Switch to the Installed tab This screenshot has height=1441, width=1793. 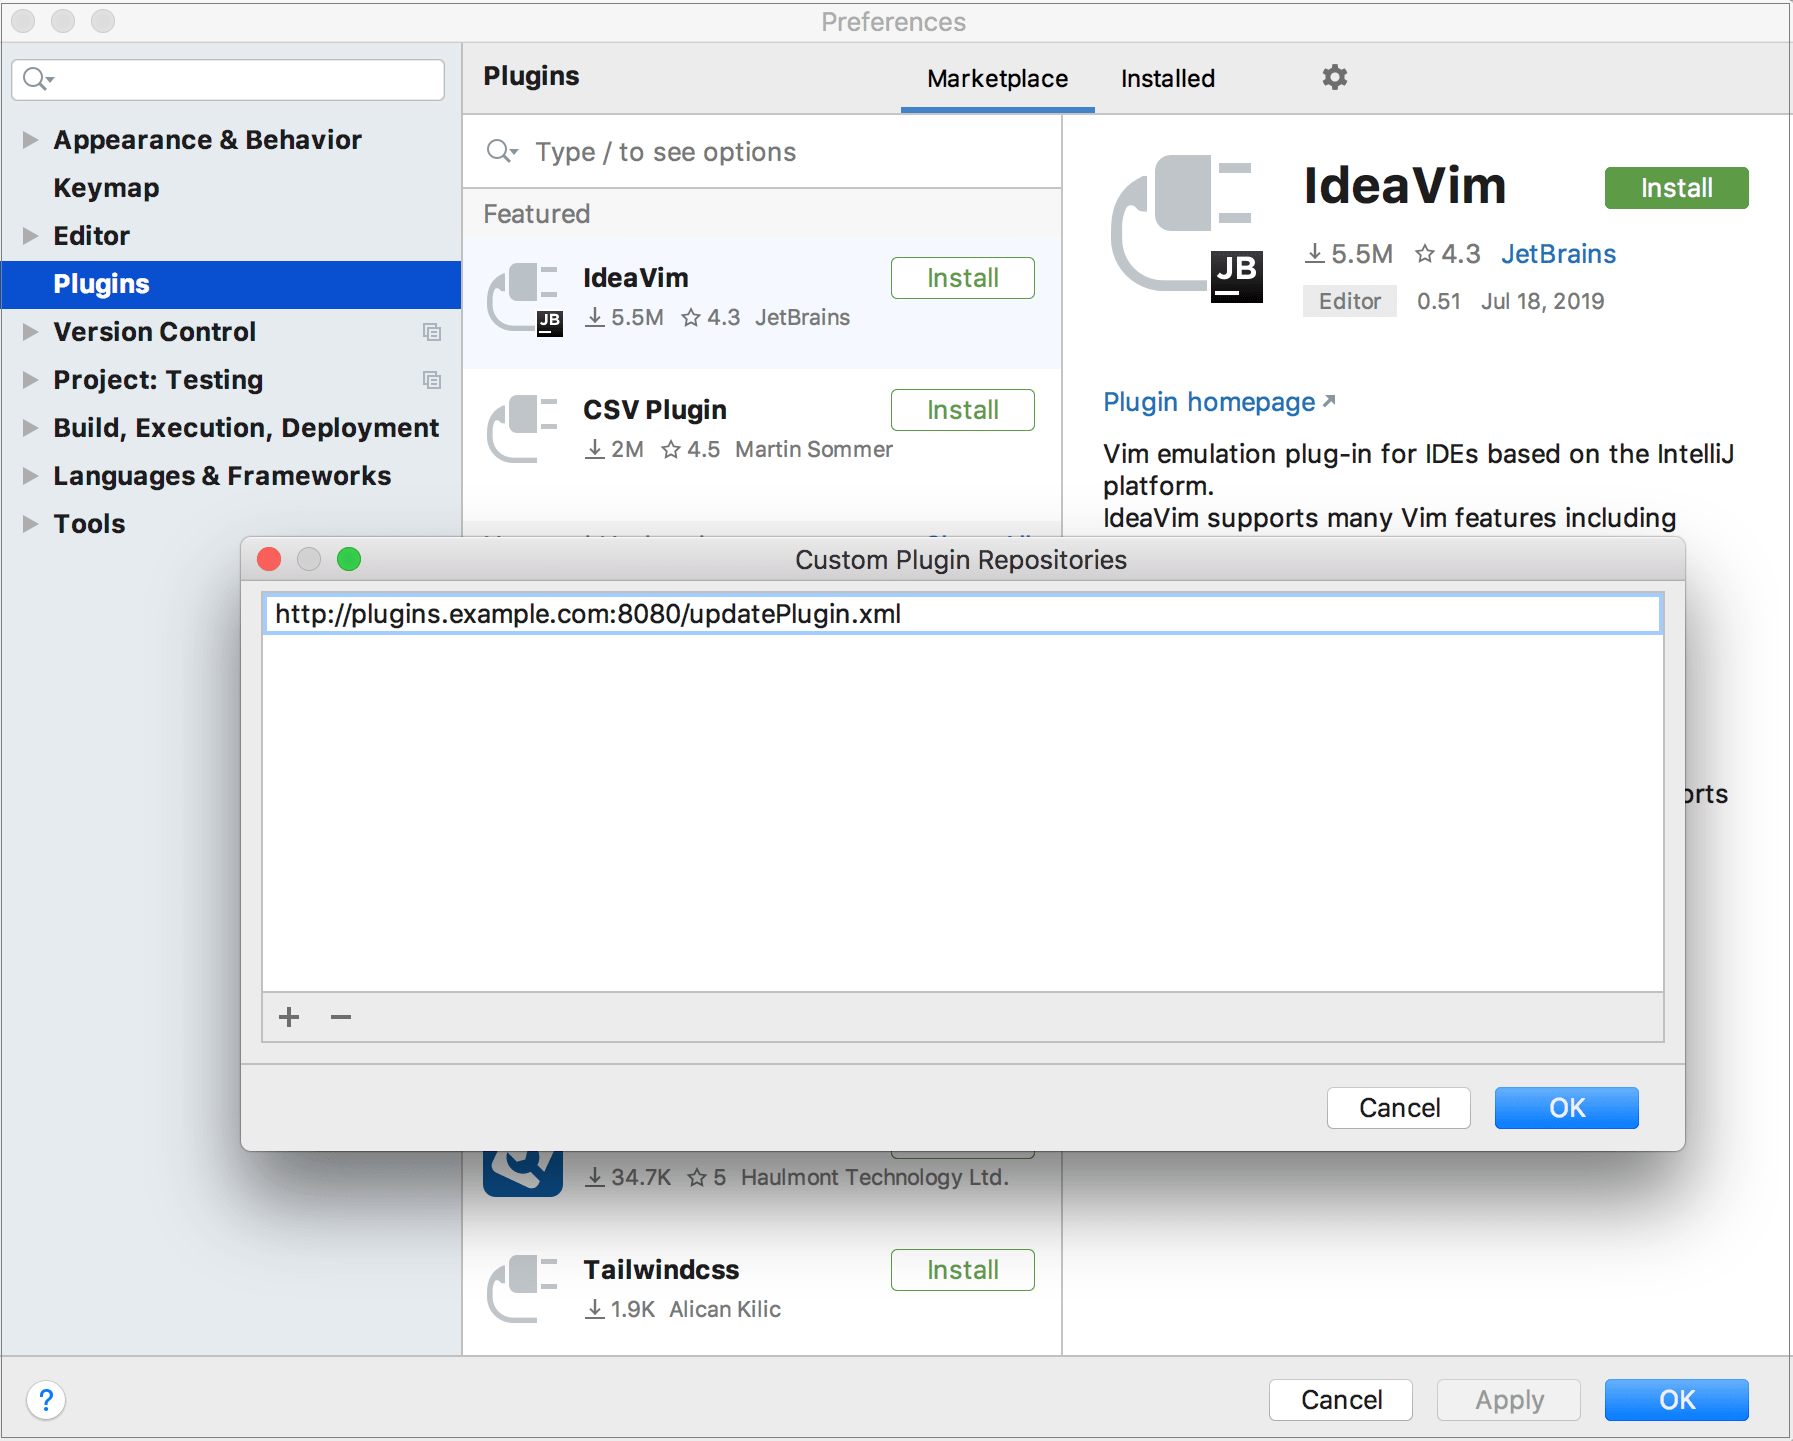pyautogui.click(x=1167, y=78)
